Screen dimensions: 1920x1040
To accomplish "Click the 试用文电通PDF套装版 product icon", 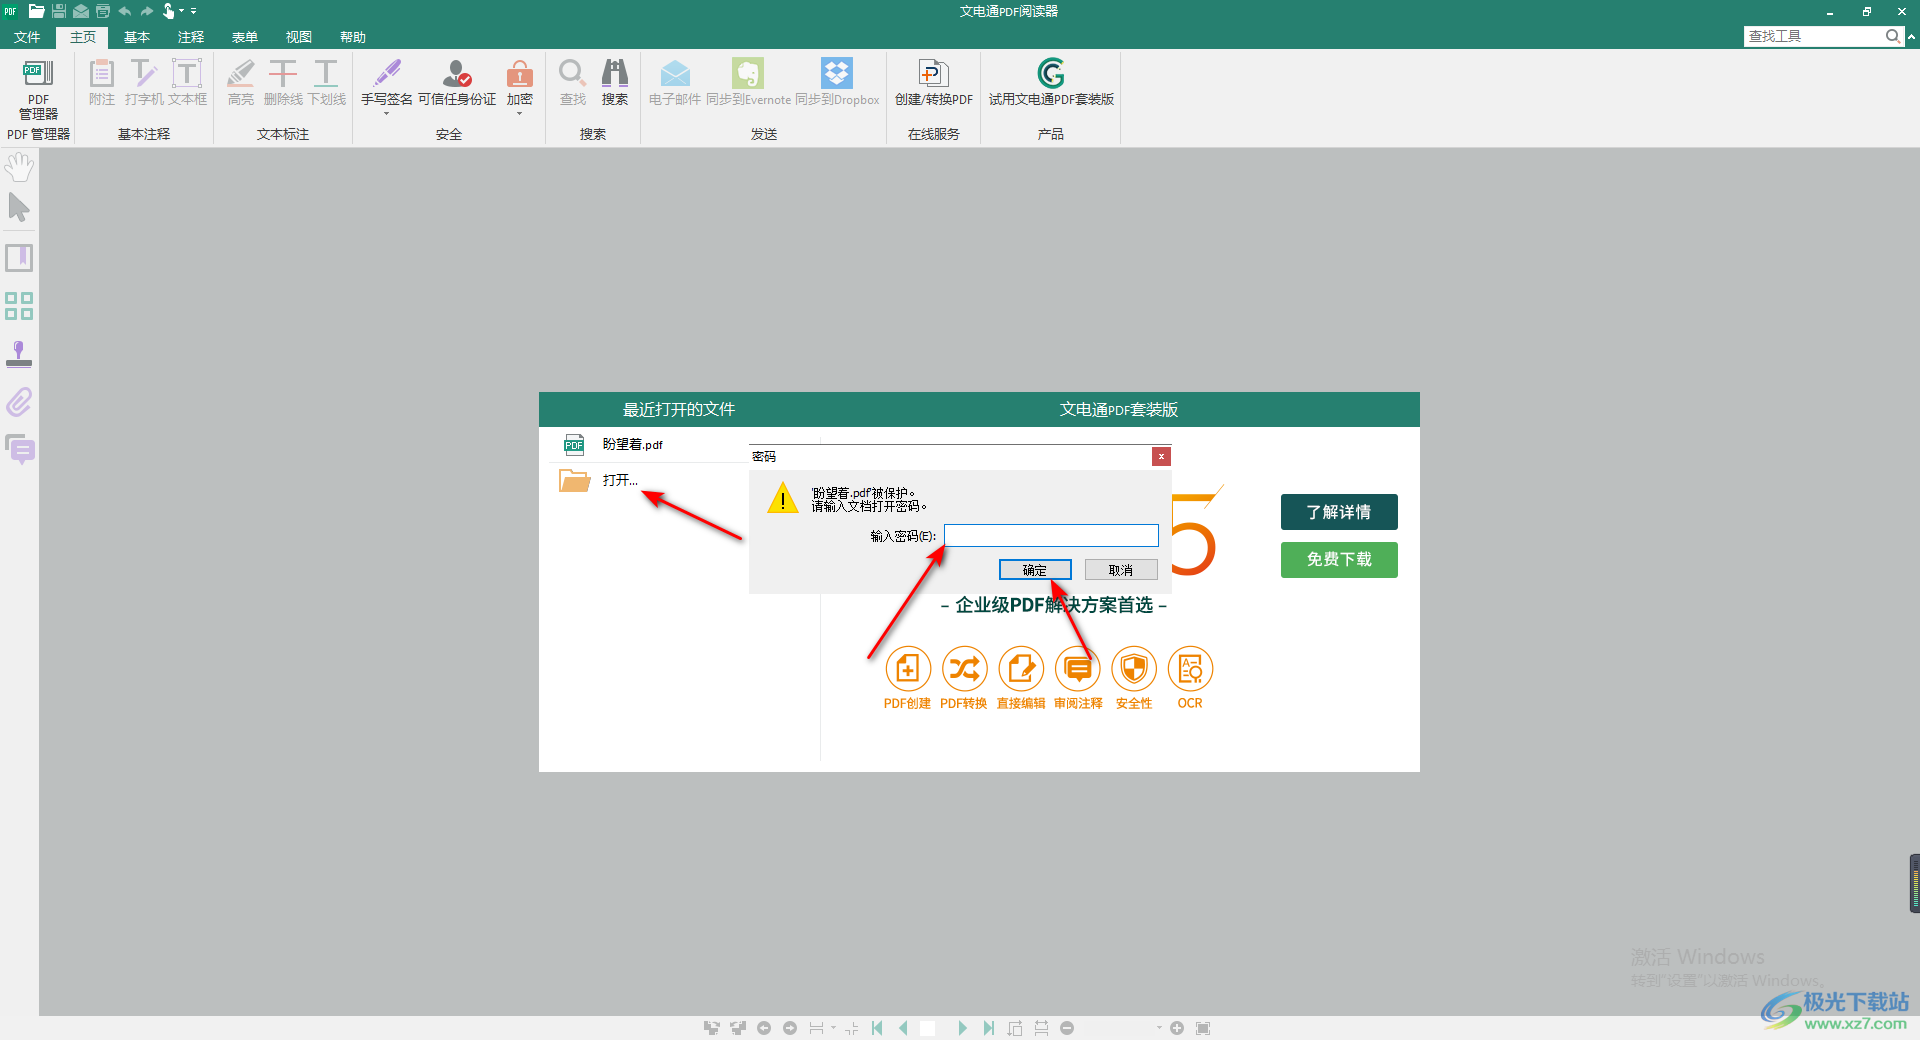I will pos(1051,73).
